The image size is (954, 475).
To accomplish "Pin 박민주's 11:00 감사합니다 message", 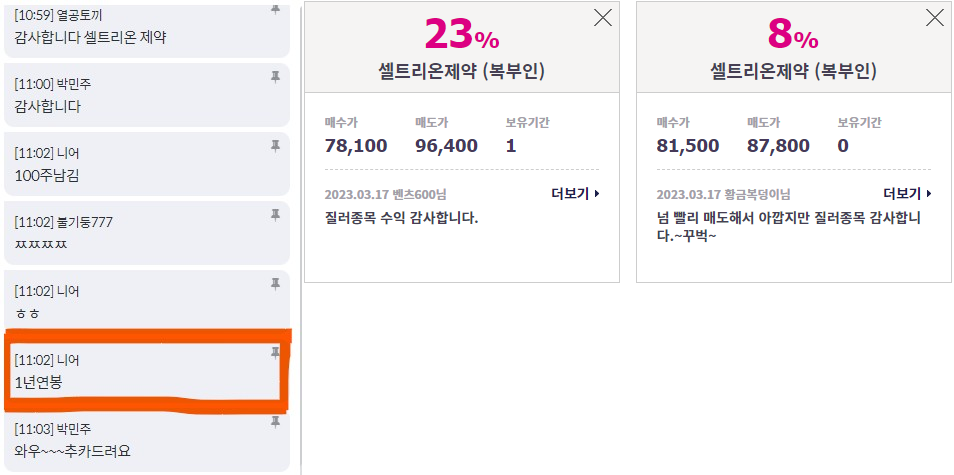I will pos(275,77).
